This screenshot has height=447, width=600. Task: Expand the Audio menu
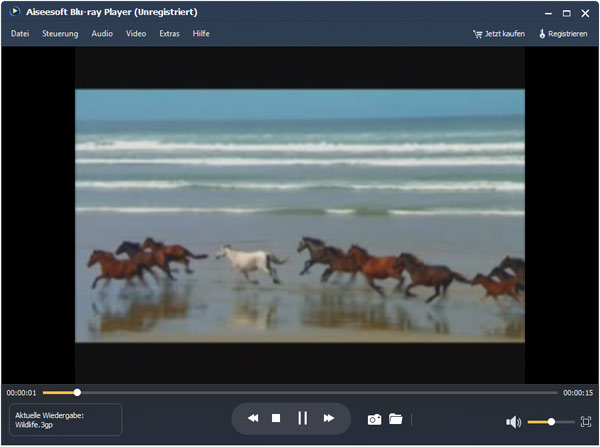(x=102, y=34)
